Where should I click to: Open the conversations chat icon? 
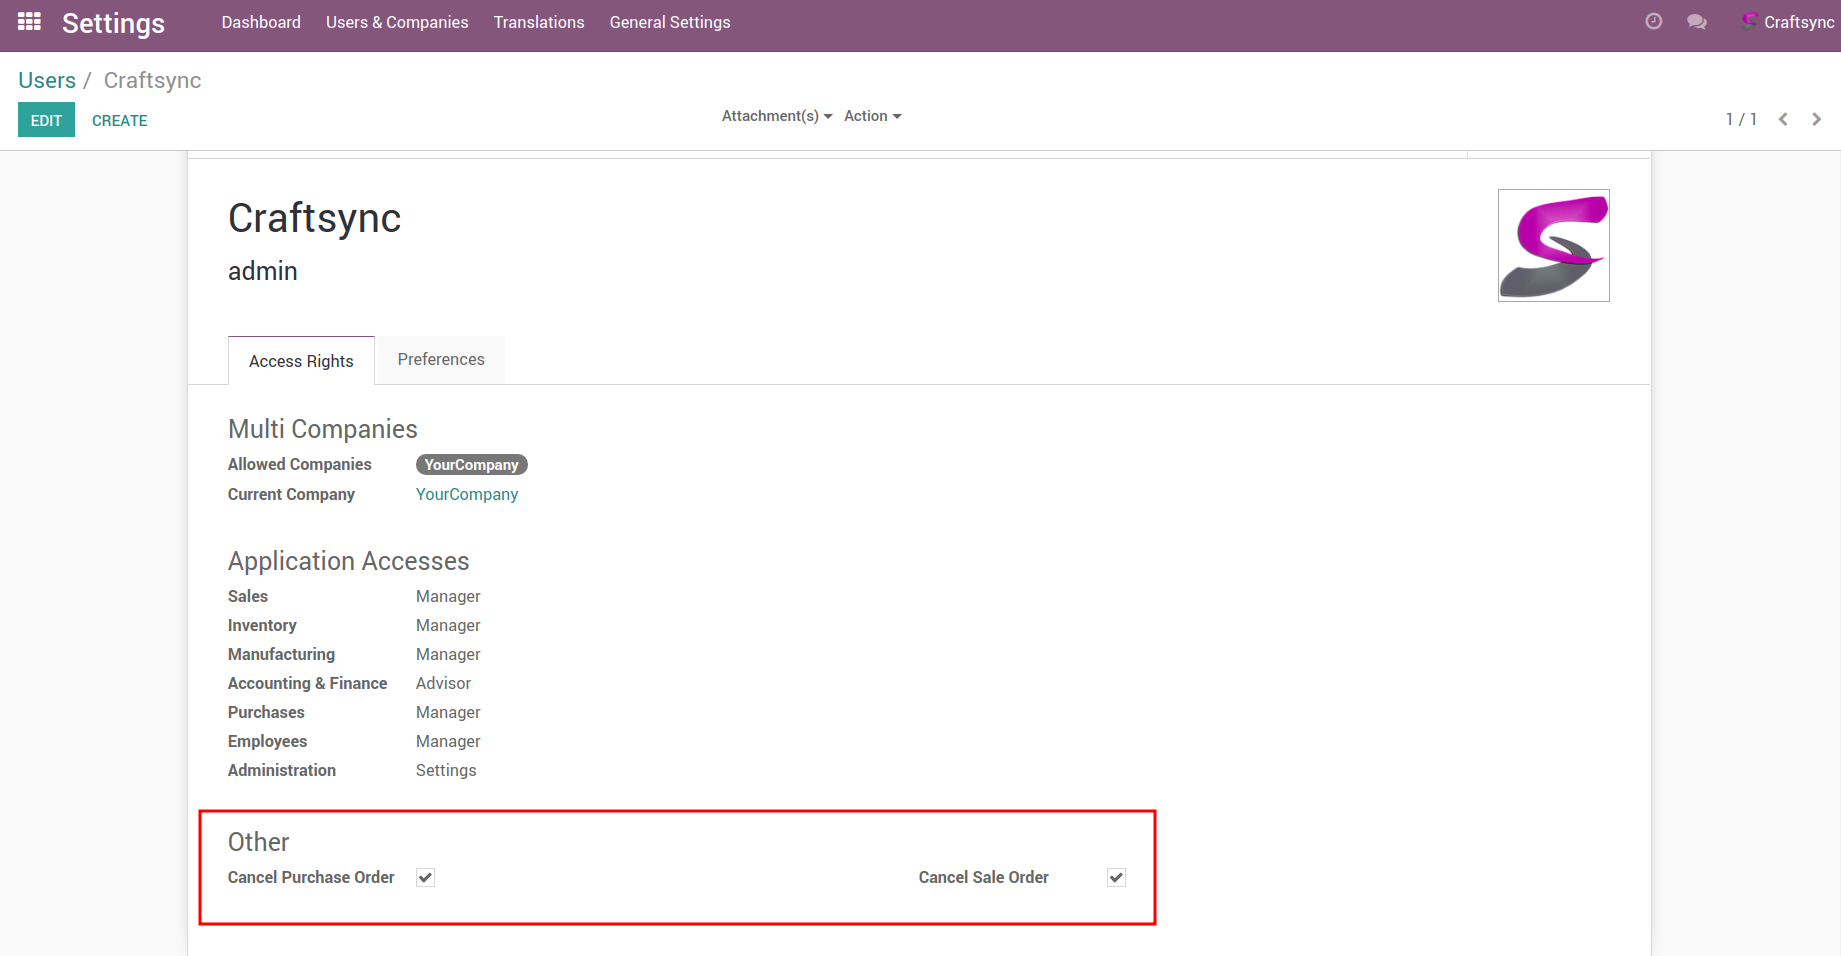click(x=1696, y=22)
